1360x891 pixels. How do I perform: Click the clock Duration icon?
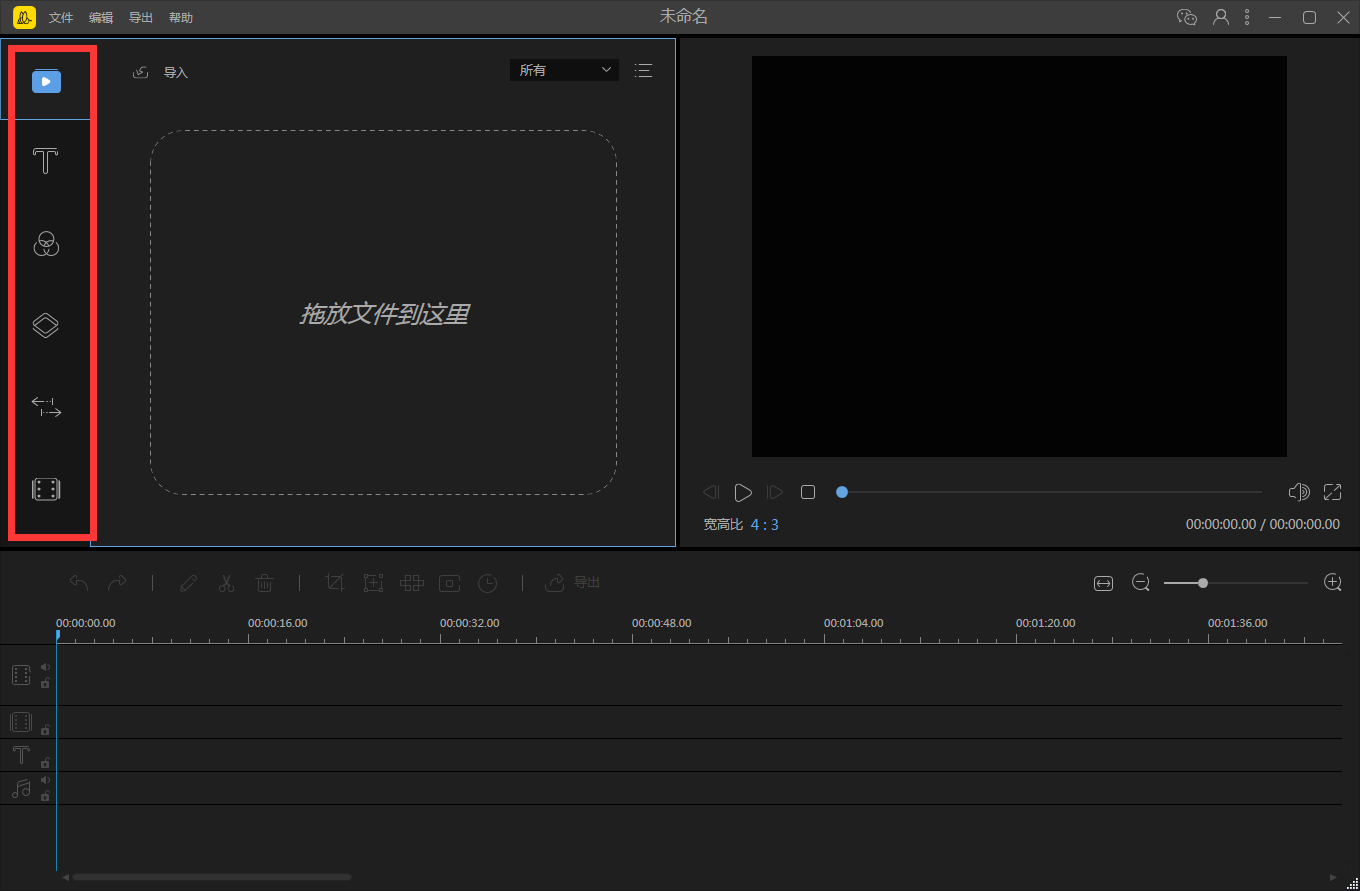tap(487, 583)
